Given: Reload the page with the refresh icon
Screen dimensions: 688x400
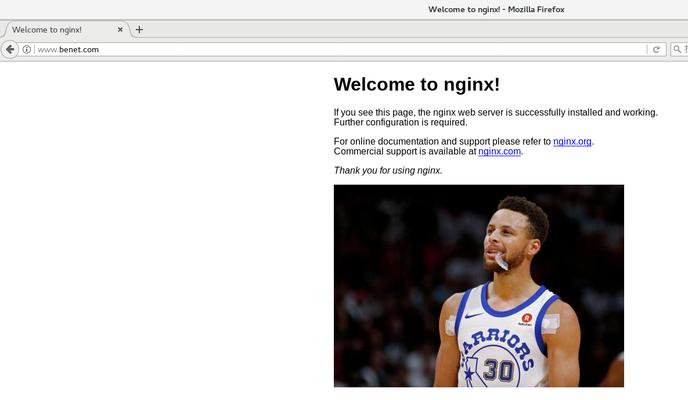Looking at the screenshot, I should coord(656,50).
